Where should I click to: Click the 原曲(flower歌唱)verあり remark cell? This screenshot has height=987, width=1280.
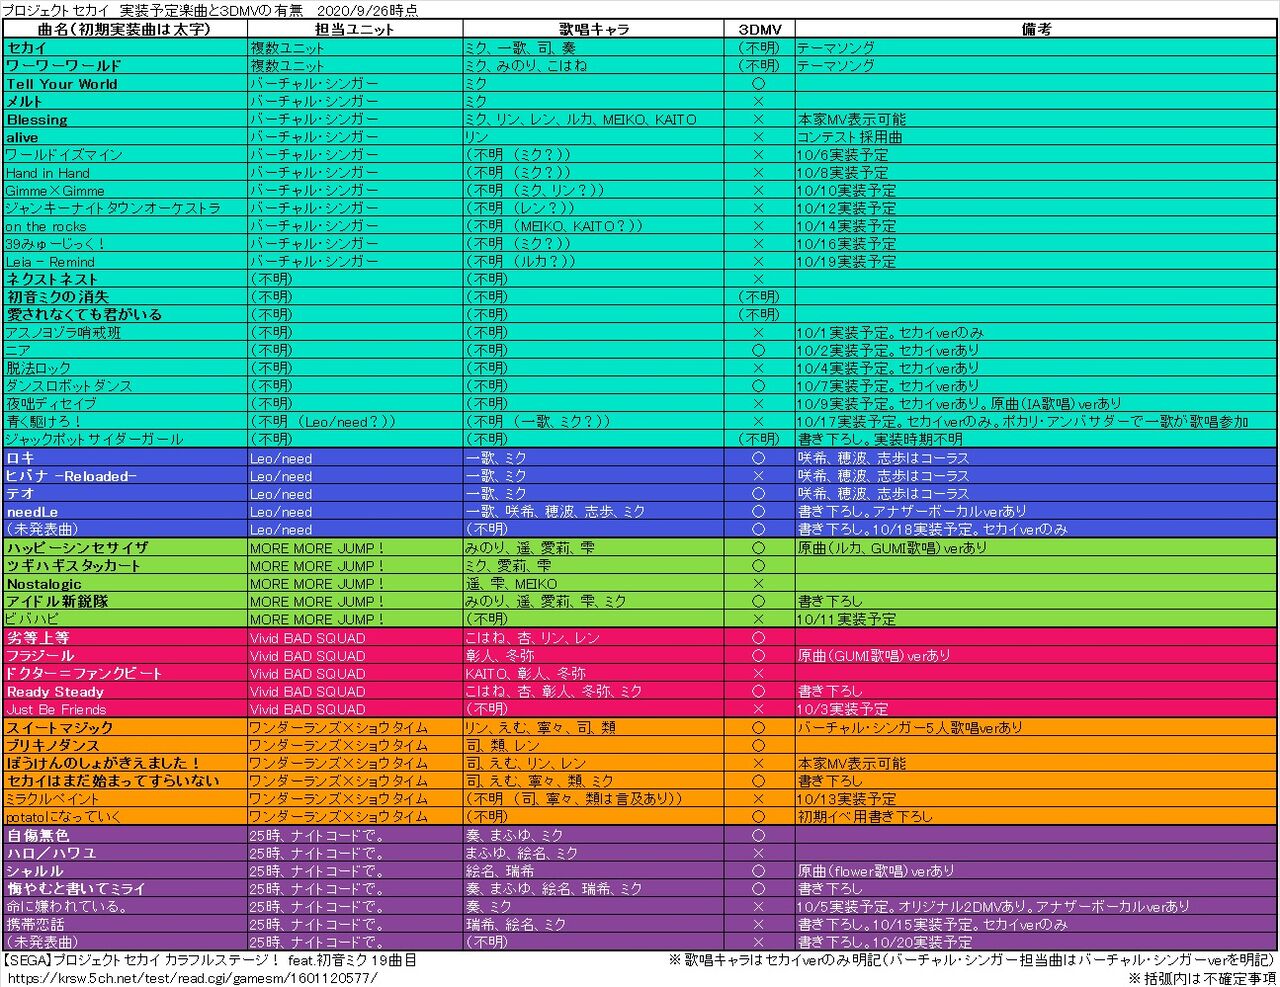click(x=1036, y=871)
